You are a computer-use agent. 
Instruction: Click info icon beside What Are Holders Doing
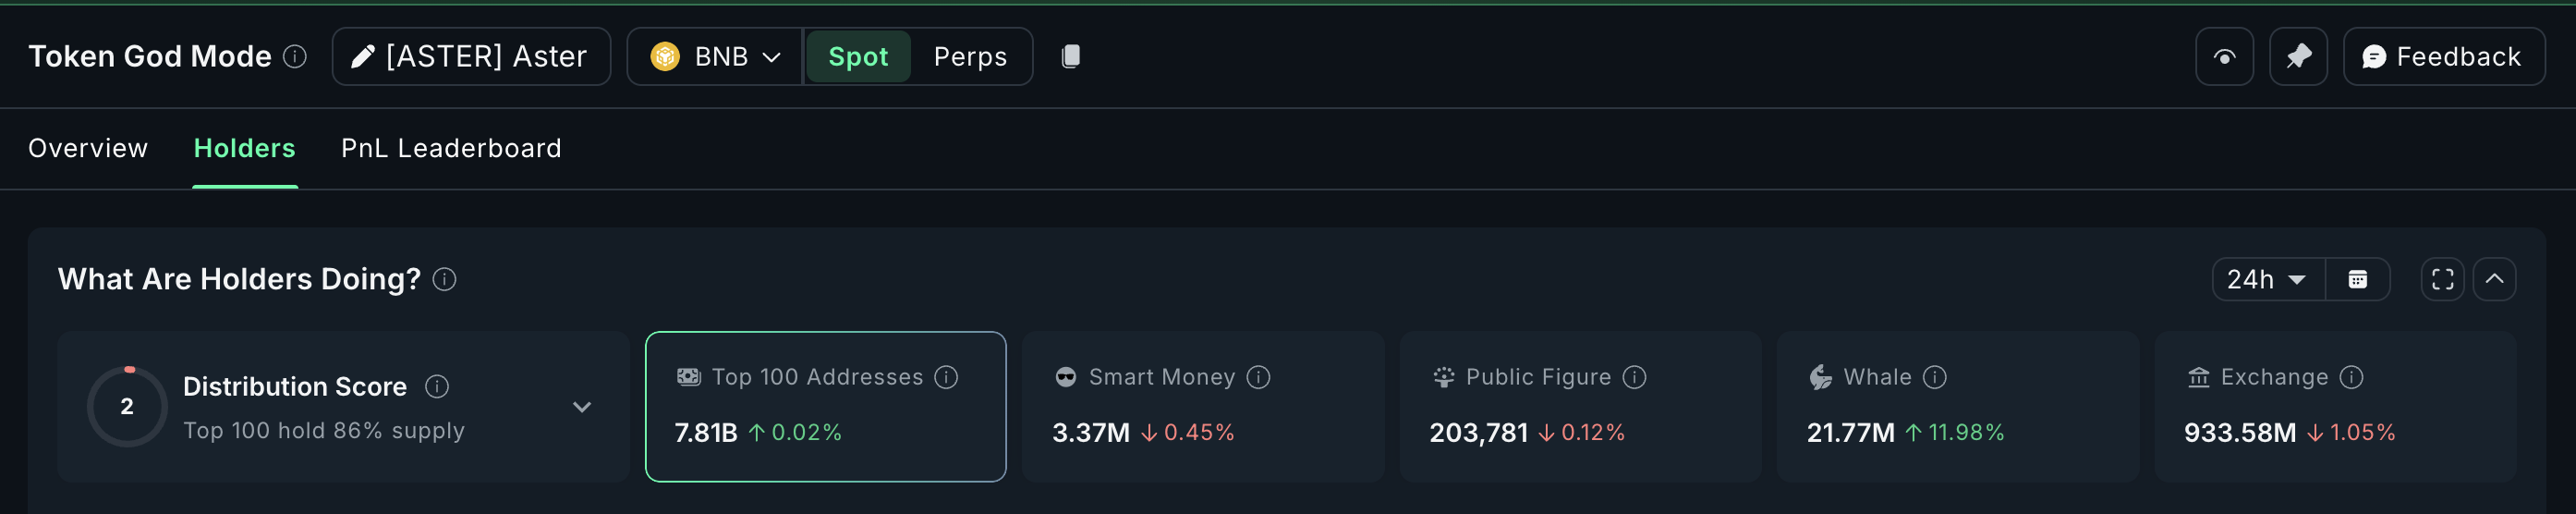point(445,279)
